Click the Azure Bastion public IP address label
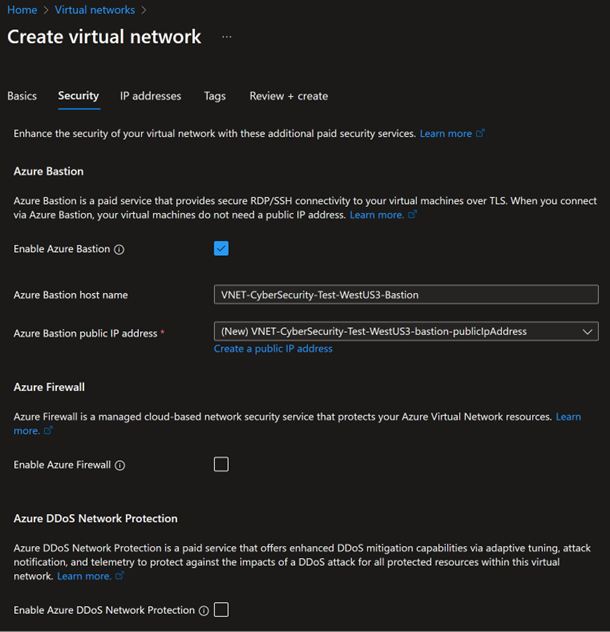This screenshot has height=632, width=610. 85,333
